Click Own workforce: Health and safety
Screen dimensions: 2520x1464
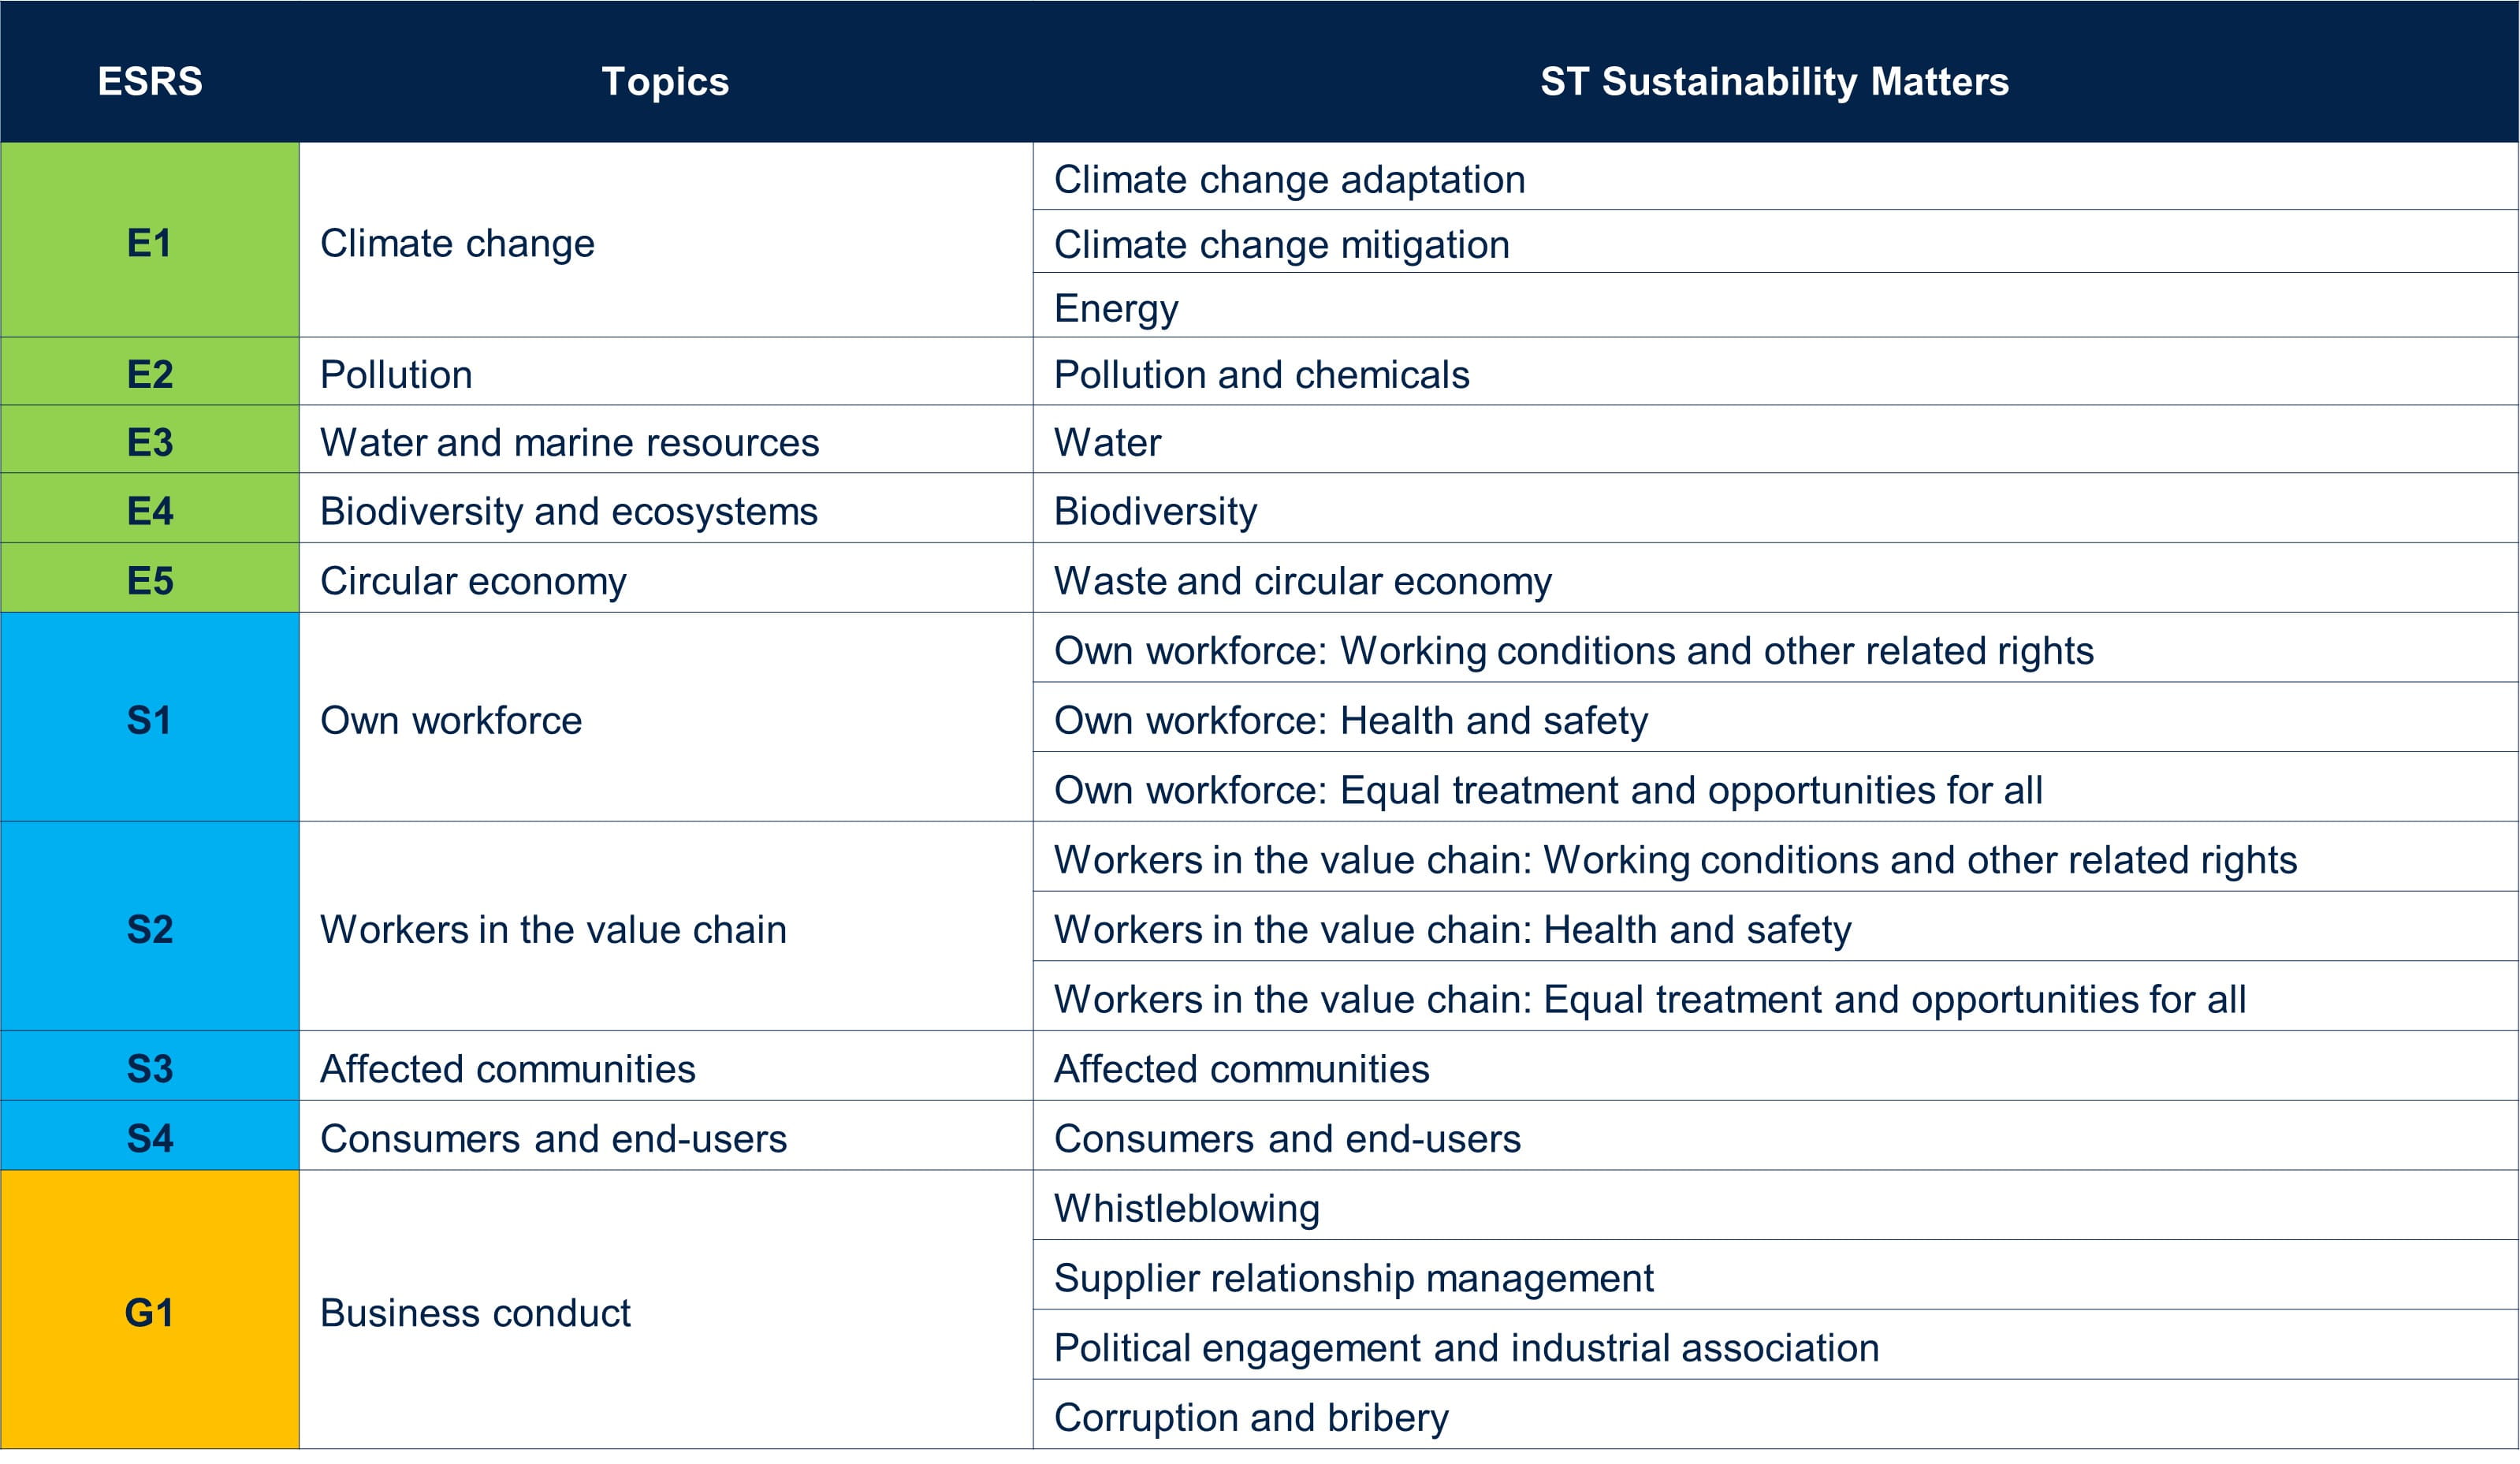[x=1350, y=720]
